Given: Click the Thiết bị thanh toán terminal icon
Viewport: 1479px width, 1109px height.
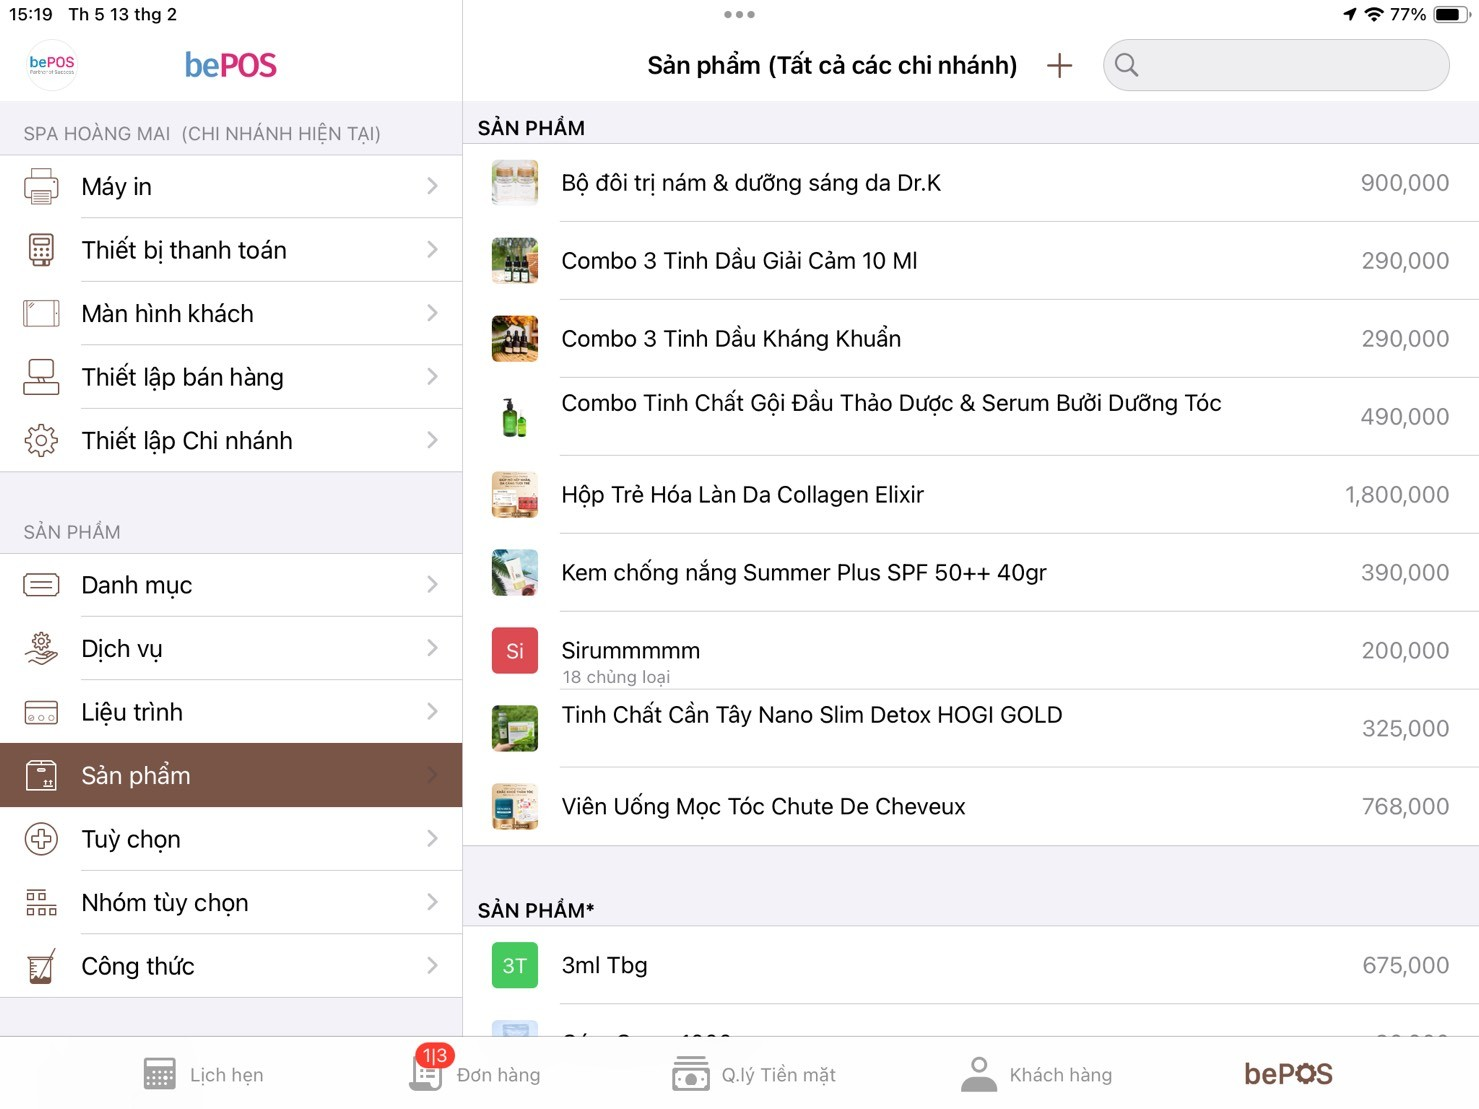Looking at the screenshot, I should [41, 250].
